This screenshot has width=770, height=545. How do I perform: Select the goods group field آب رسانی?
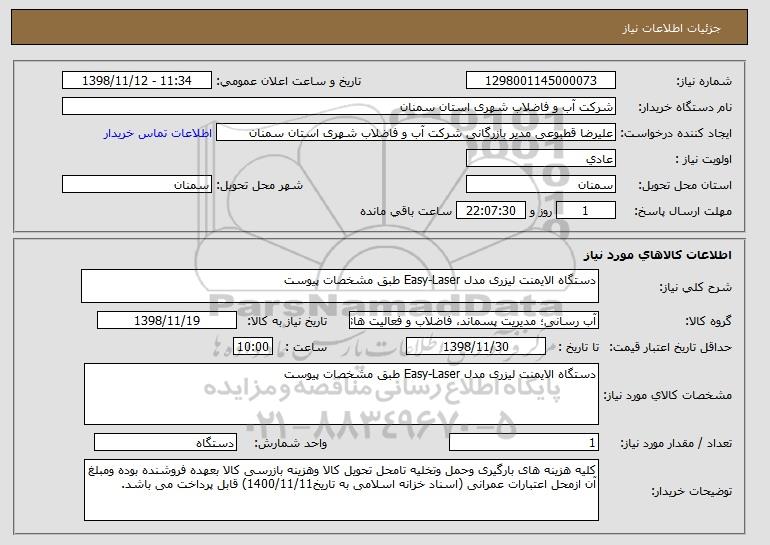[474, 321]
